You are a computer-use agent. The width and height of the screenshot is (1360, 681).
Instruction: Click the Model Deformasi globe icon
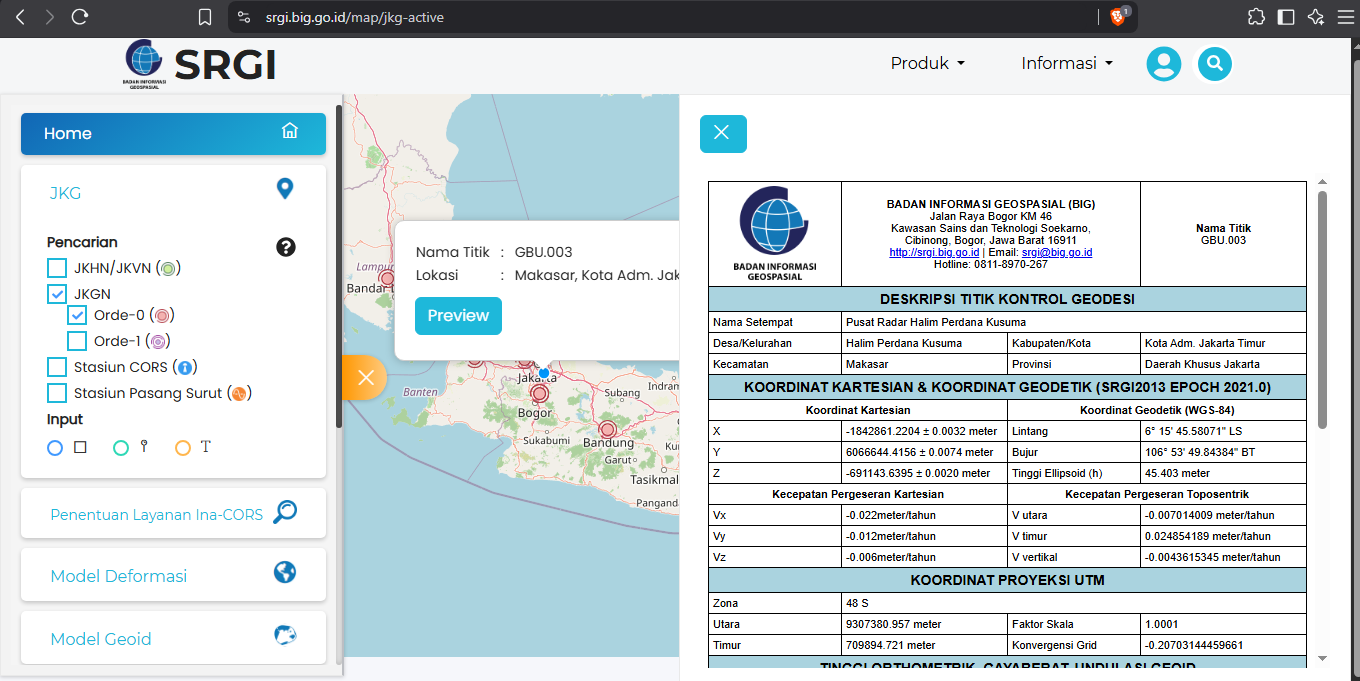pos(285,572)
